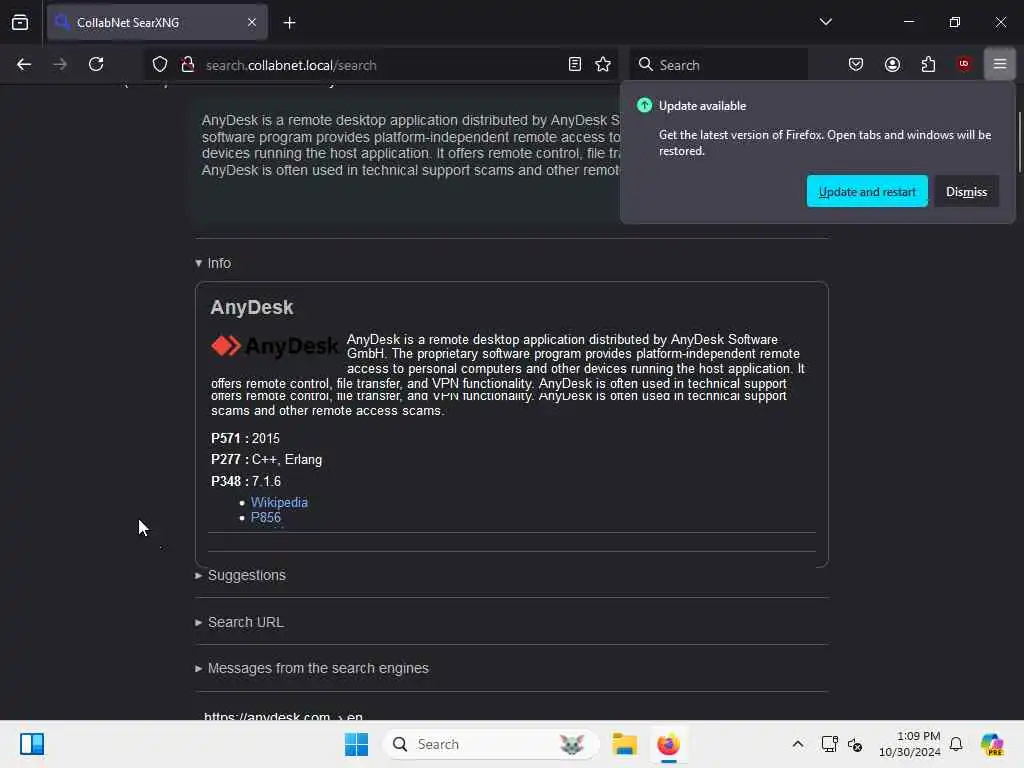
Task: Open the list all tabs chevron
Action: (x=825, y=22)
